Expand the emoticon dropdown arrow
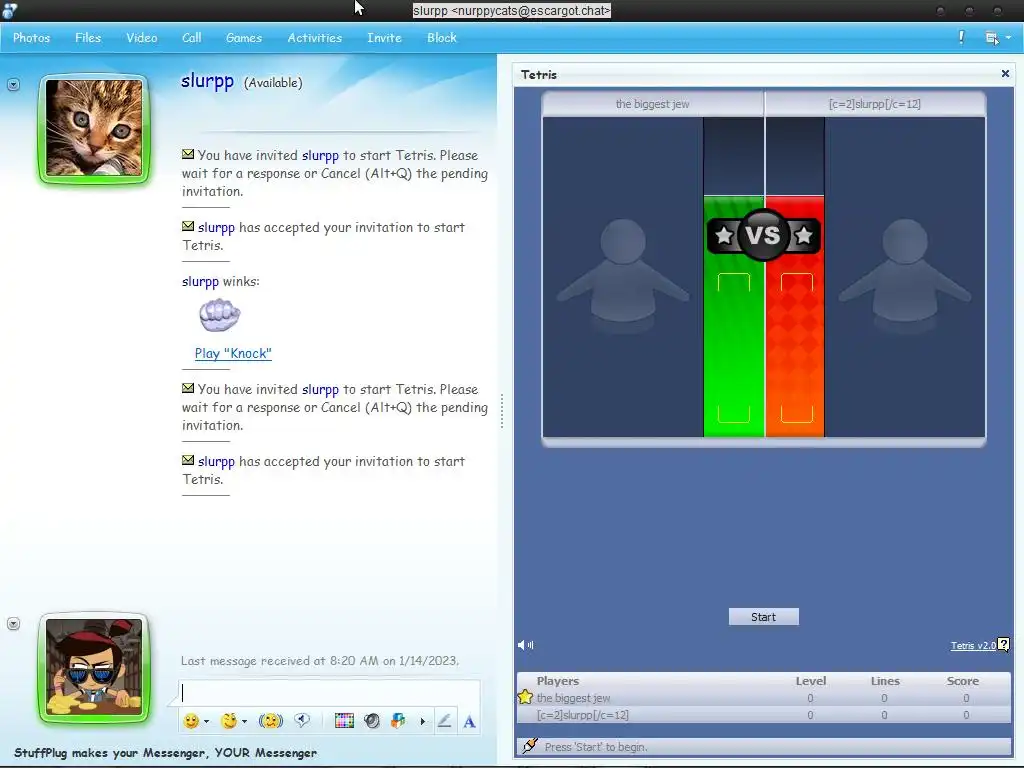The image size is (1024, 768). pos(206,722)
